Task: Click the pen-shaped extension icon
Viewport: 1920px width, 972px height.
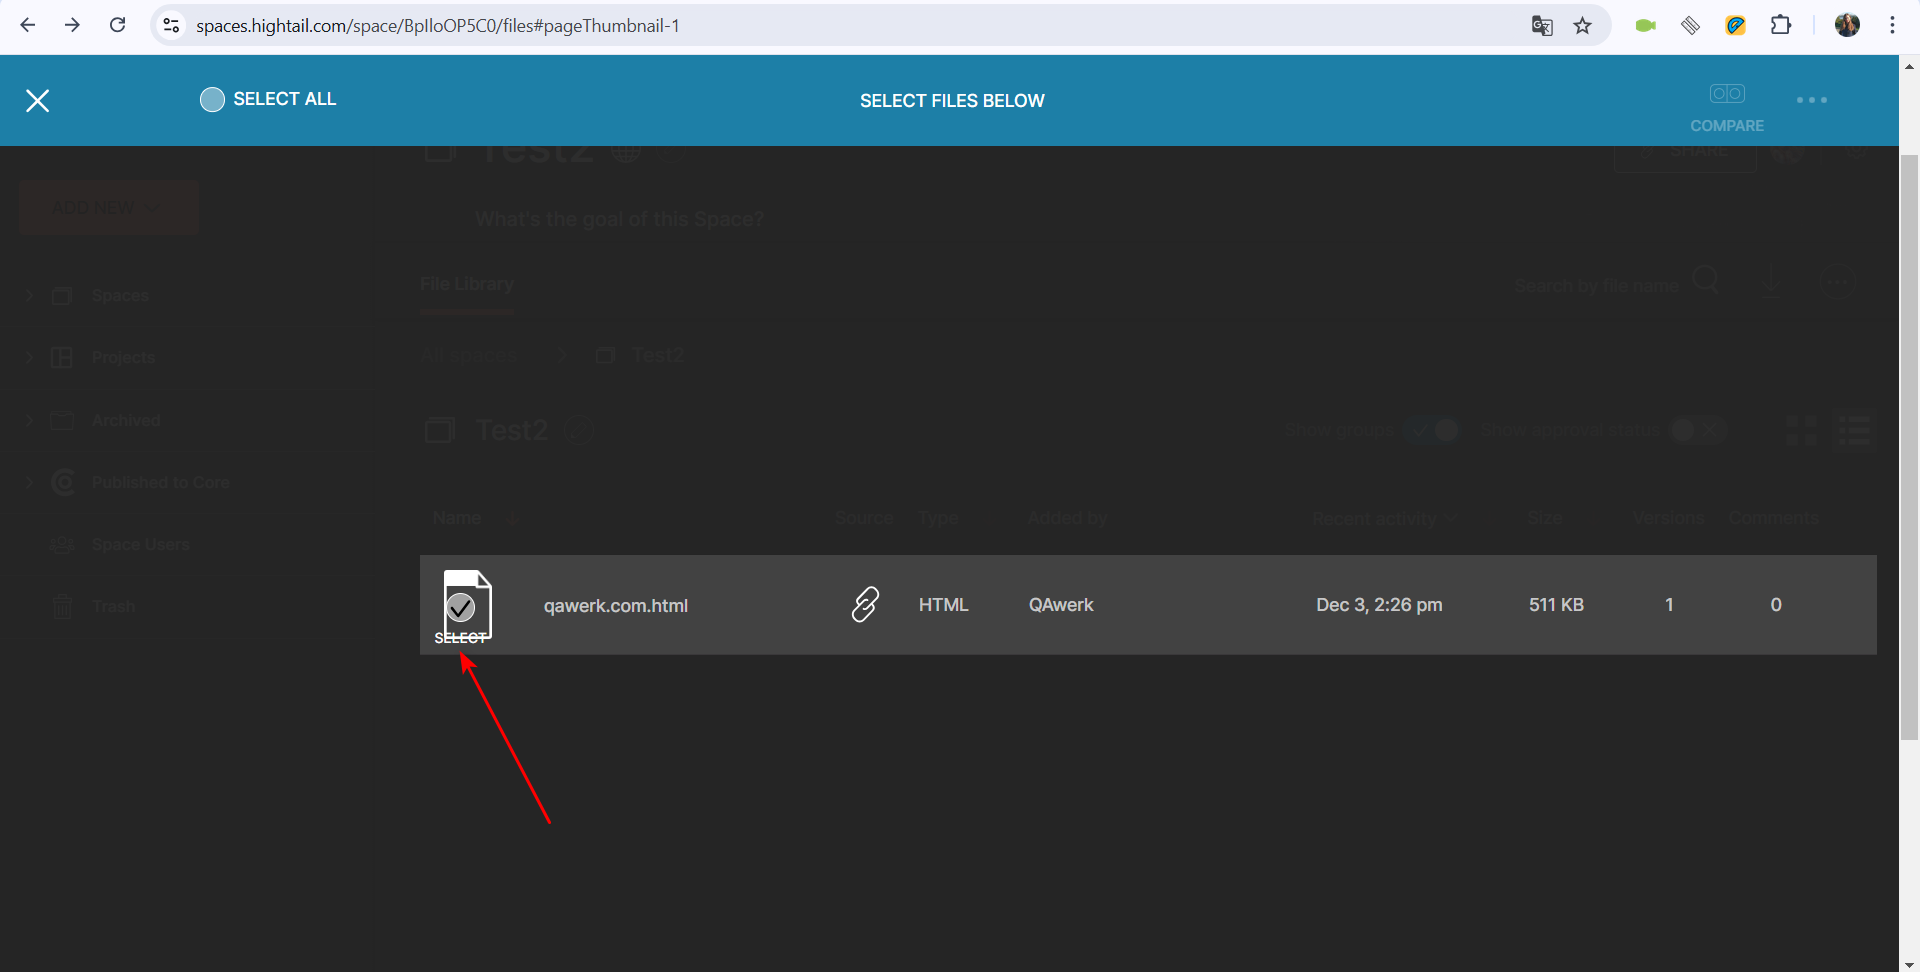Action: pyautogui.click(x=1690, y=26)
